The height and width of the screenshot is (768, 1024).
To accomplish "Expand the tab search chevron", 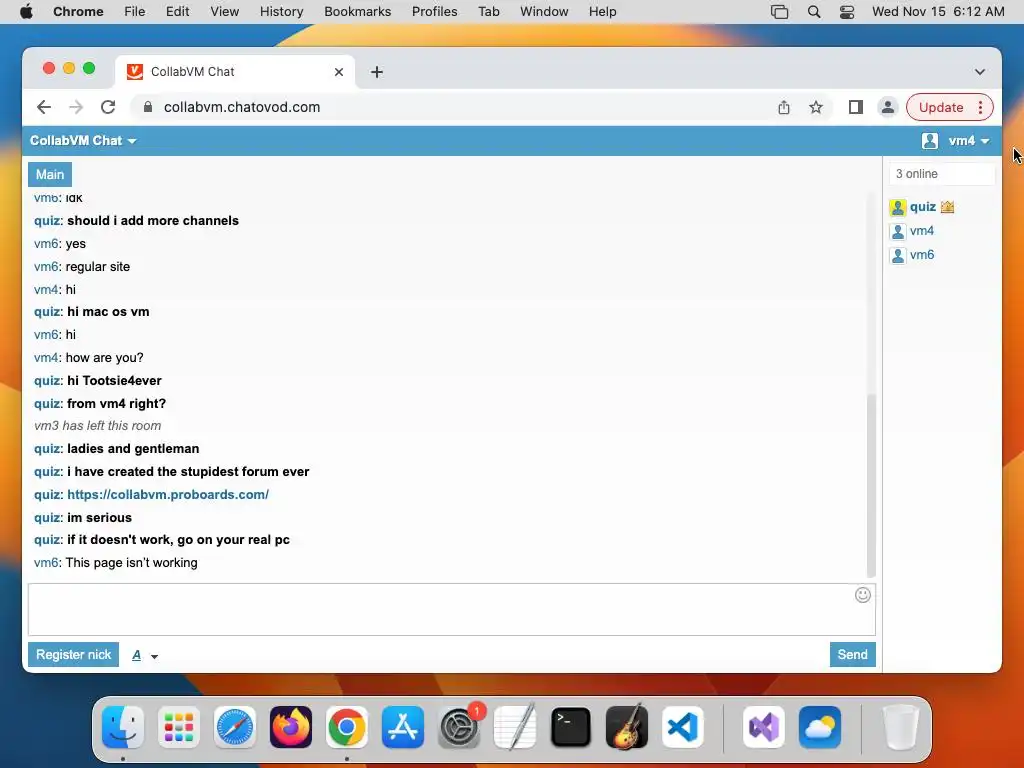I will pyautogui.click(x=980, y=72).
